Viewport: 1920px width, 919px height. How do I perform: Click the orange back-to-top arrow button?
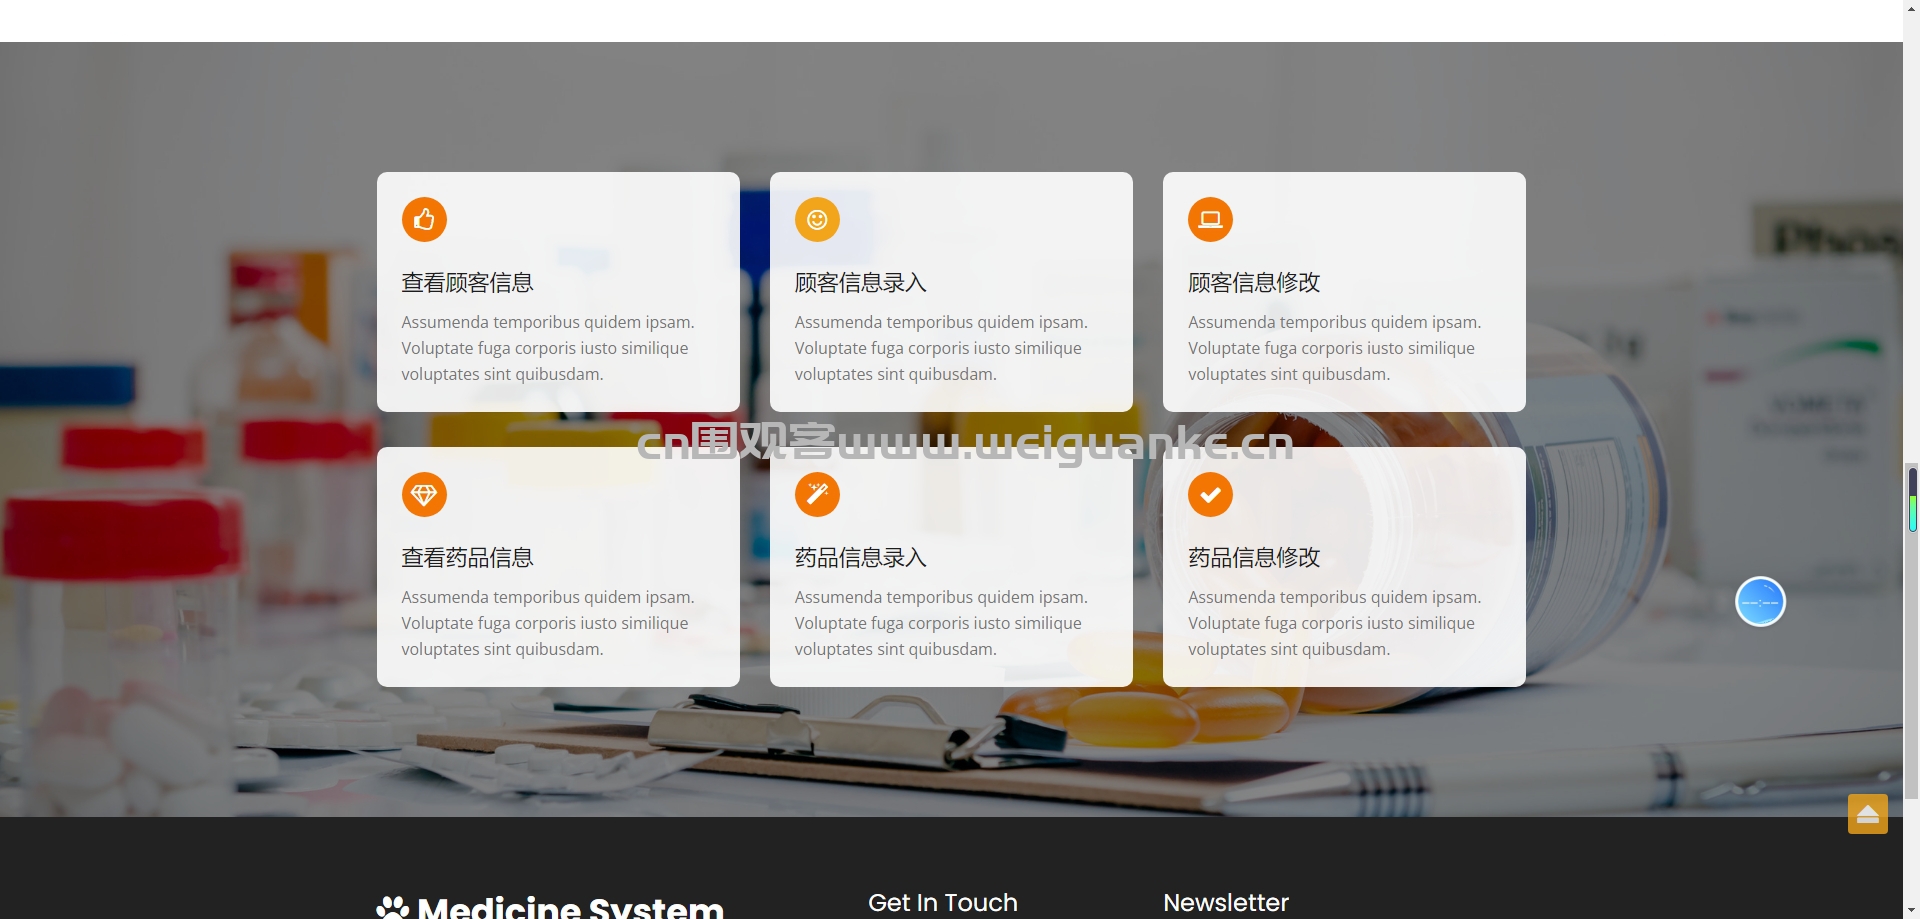click(1867, 814)
